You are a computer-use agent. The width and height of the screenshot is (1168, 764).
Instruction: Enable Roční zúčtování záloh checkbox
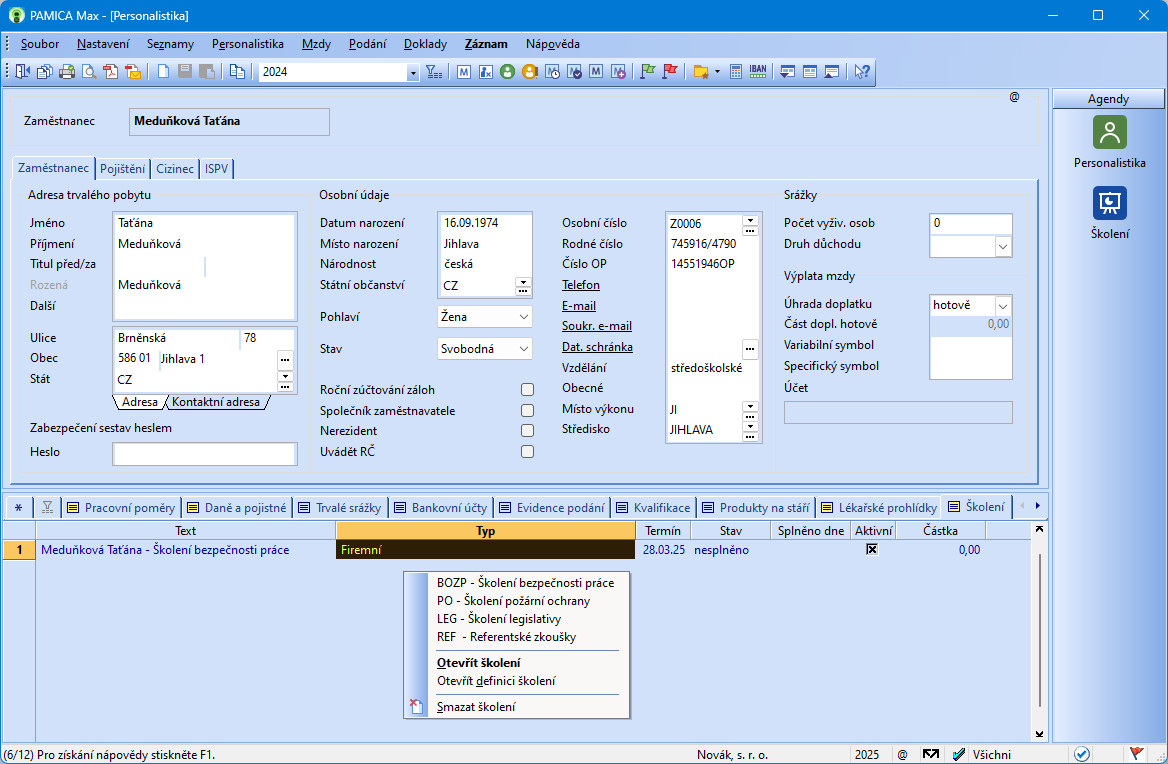tap(527, 390)
